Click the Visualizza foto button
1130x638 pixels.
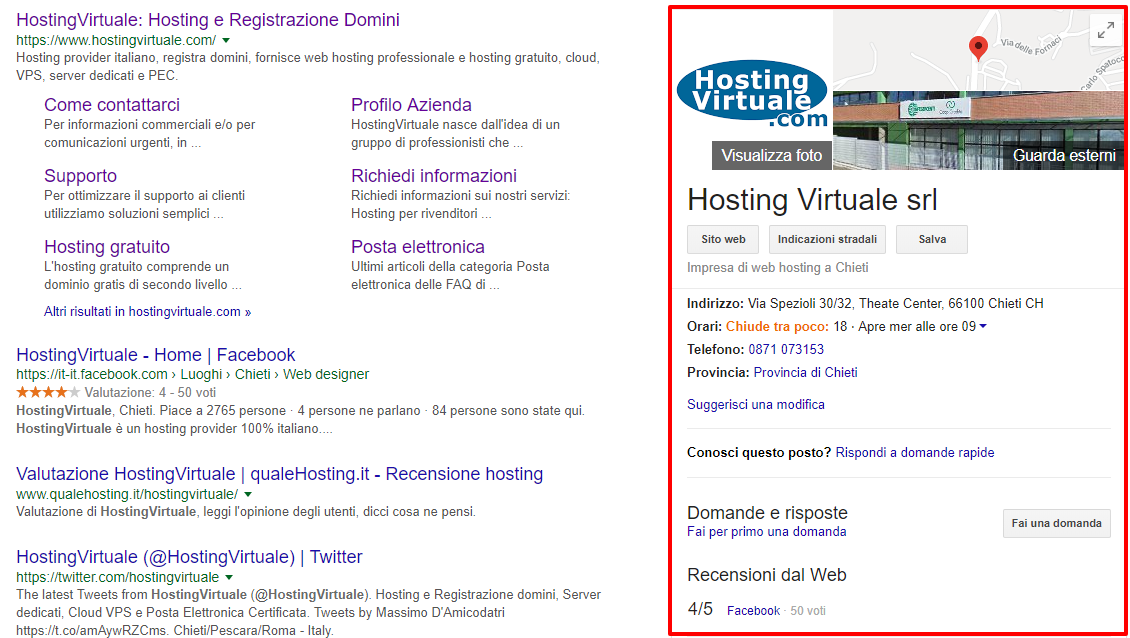click(772, 156)
